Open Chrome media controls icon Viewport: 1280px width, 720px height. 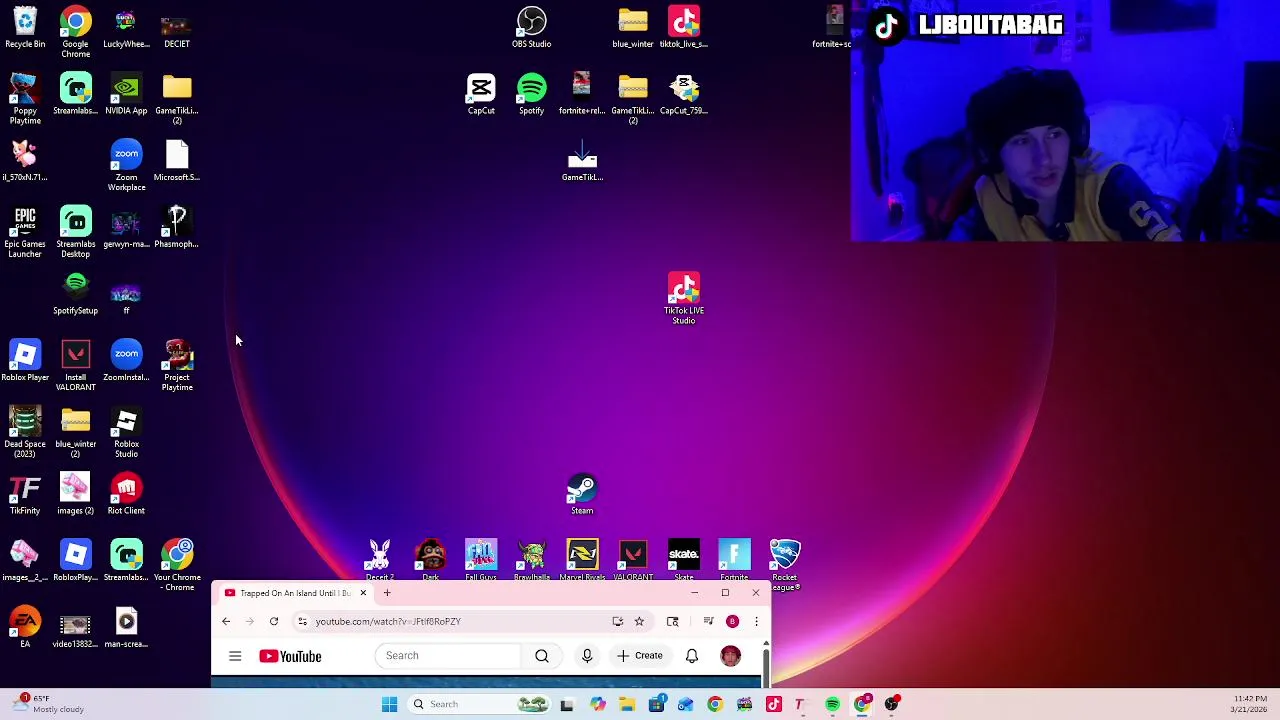[x=708, y=621]
